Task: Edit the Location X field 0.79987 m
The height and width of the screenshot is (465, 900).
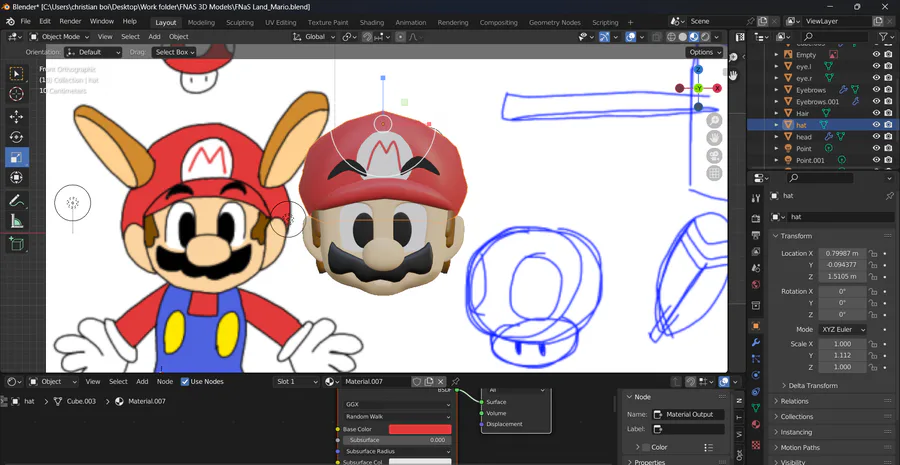Action: [842, 253]
